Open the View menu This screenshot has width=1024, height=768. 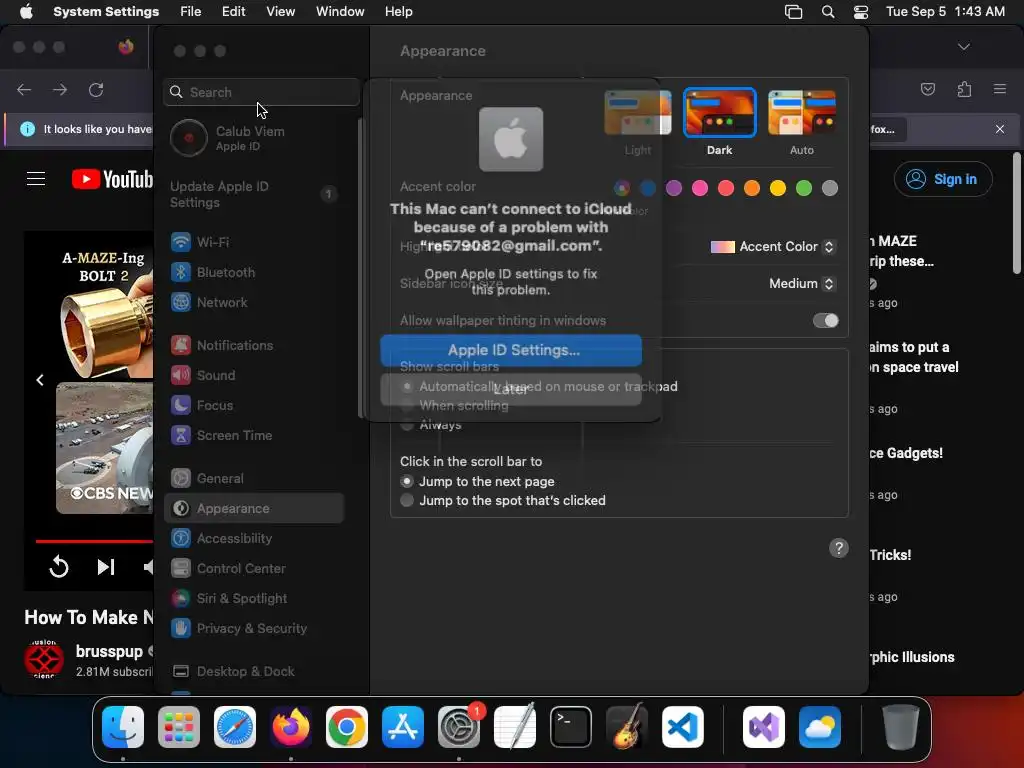[281, 12]
